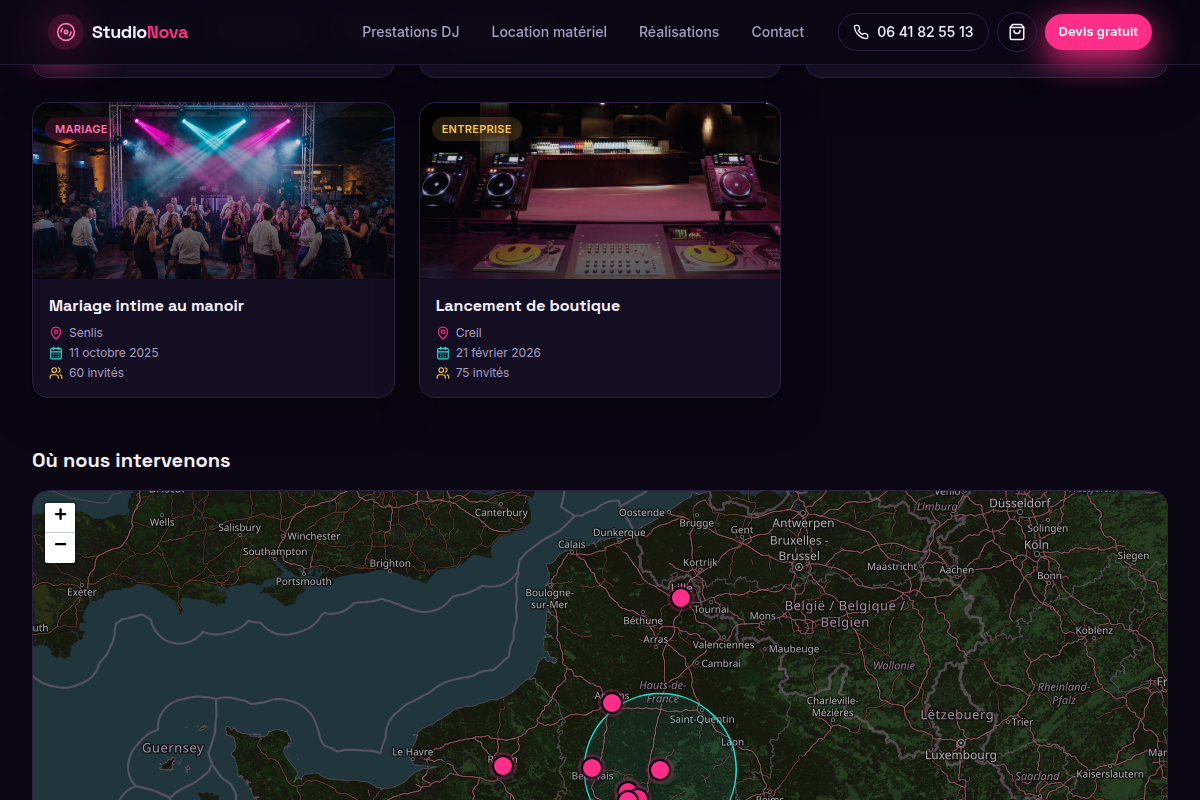Click the Düsseldorf label on the map
The height and width of the screenshot is (800, 1200).
coord(1020,503)
